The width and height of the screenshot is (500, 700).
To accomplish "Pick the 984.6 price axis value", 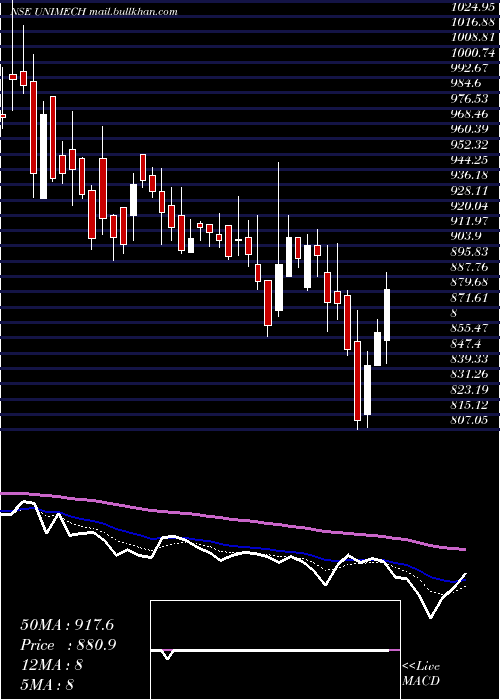I will 467,83.
